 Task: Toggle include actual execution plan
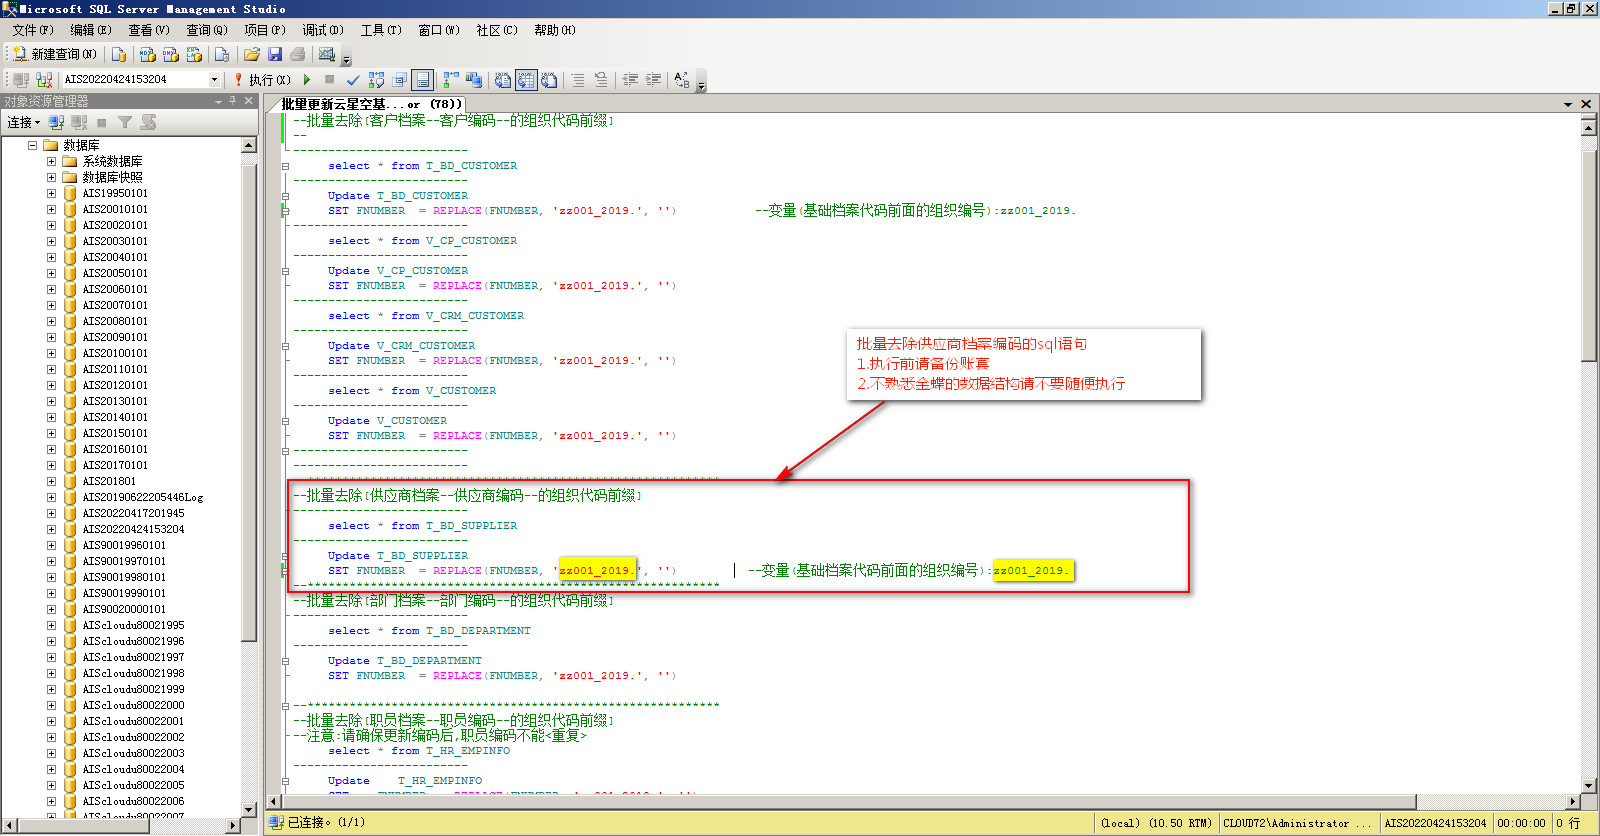click(x=451, y=80)
